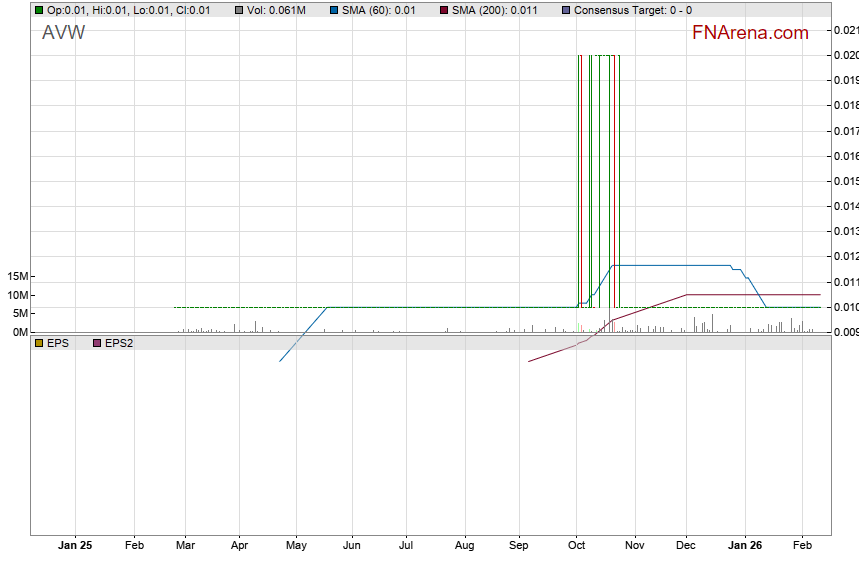Click the Oct date axis label

577,546
